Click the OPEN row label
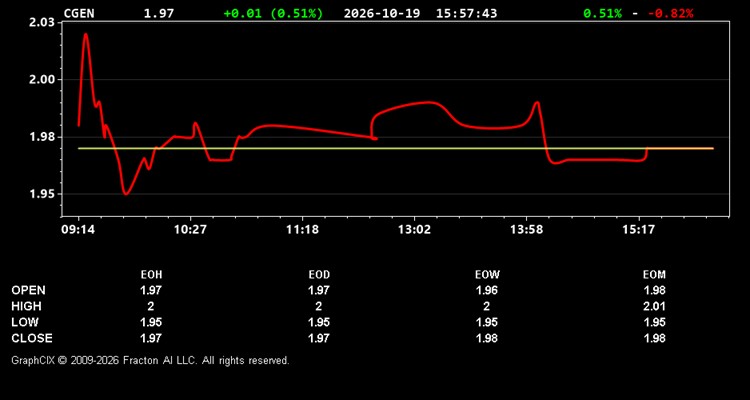This screenshot has height=400, width=750. [28, 290]
